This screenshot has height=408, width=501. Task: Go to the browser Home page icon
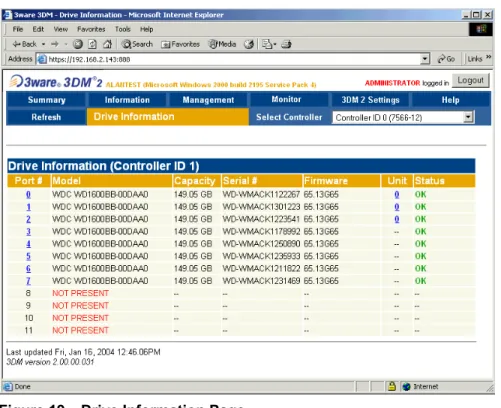pos(107,44)
